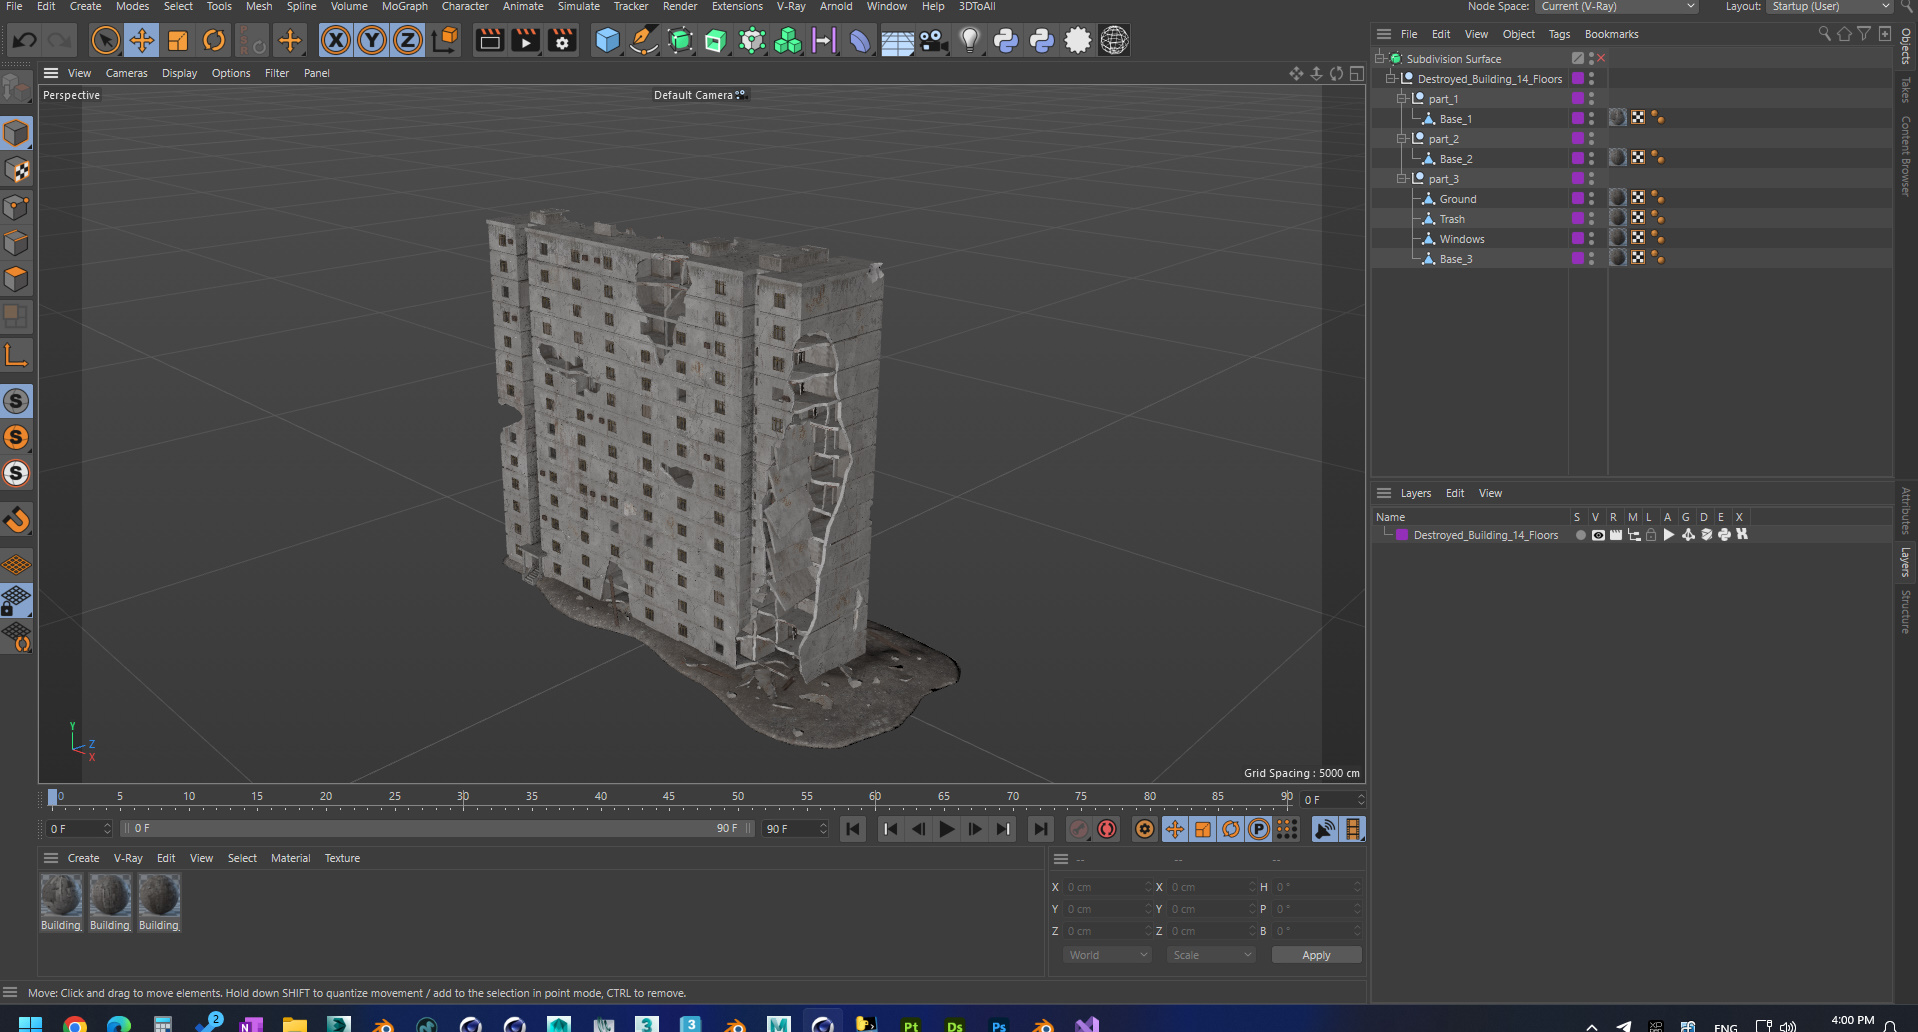Open the Node Space dropdown
The image size is (1918, 1032).
[1616, 7]
